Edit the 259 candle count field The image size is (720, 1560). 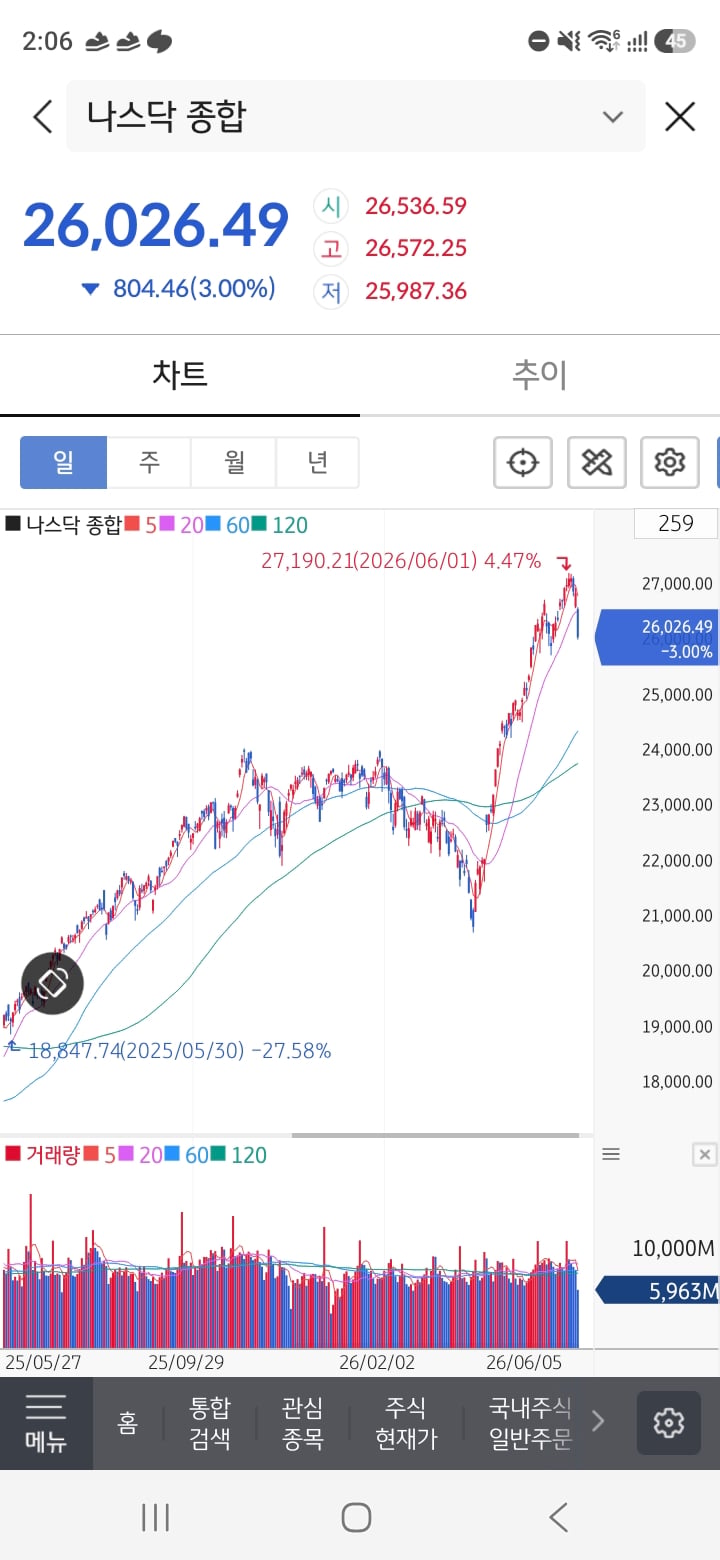(676, 523)
